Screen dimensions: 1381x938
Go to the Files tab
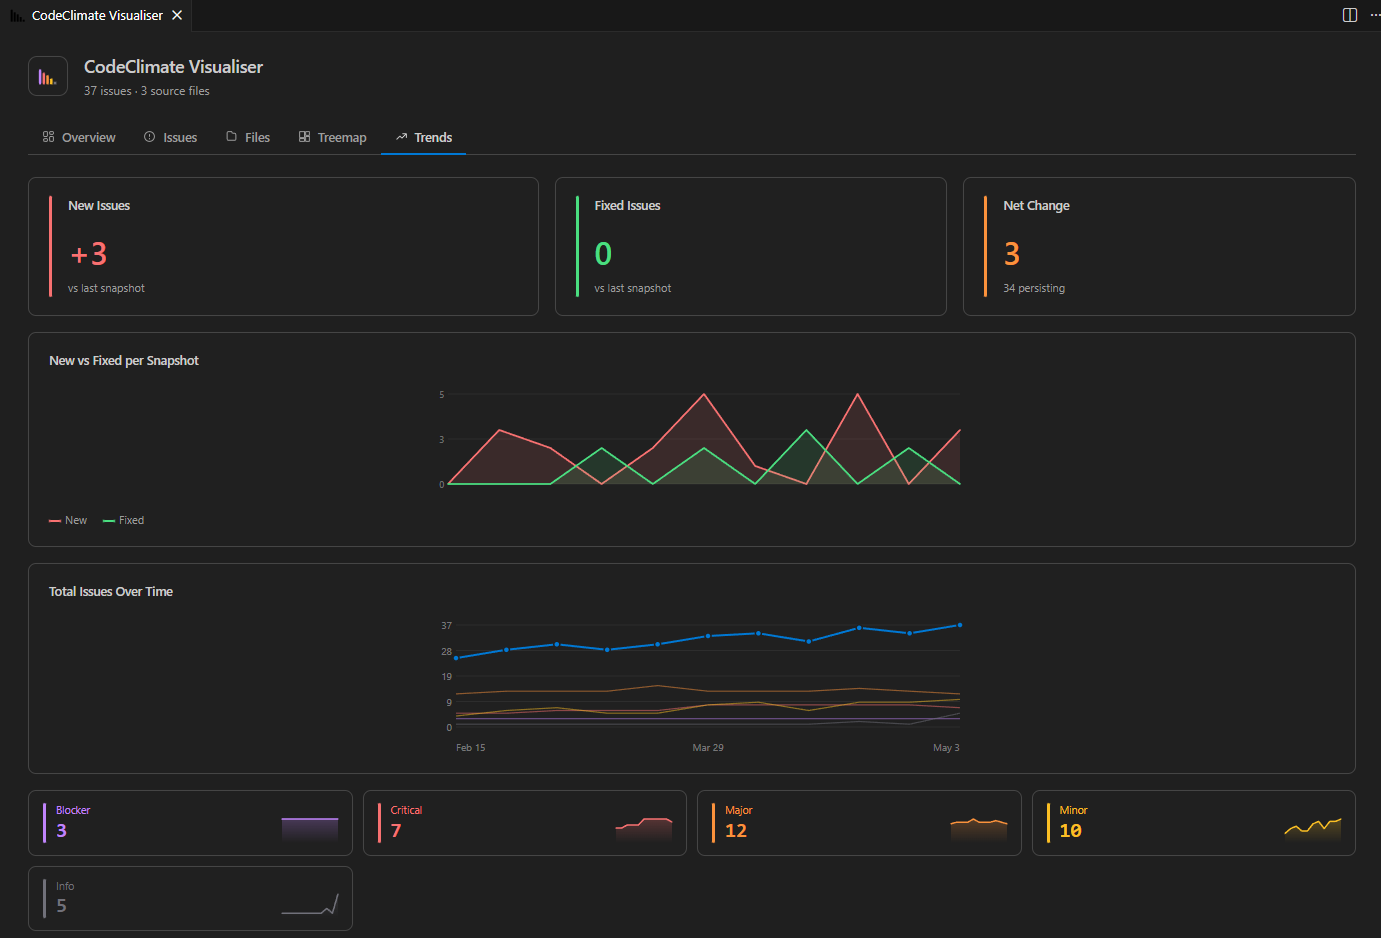(248, 137)
